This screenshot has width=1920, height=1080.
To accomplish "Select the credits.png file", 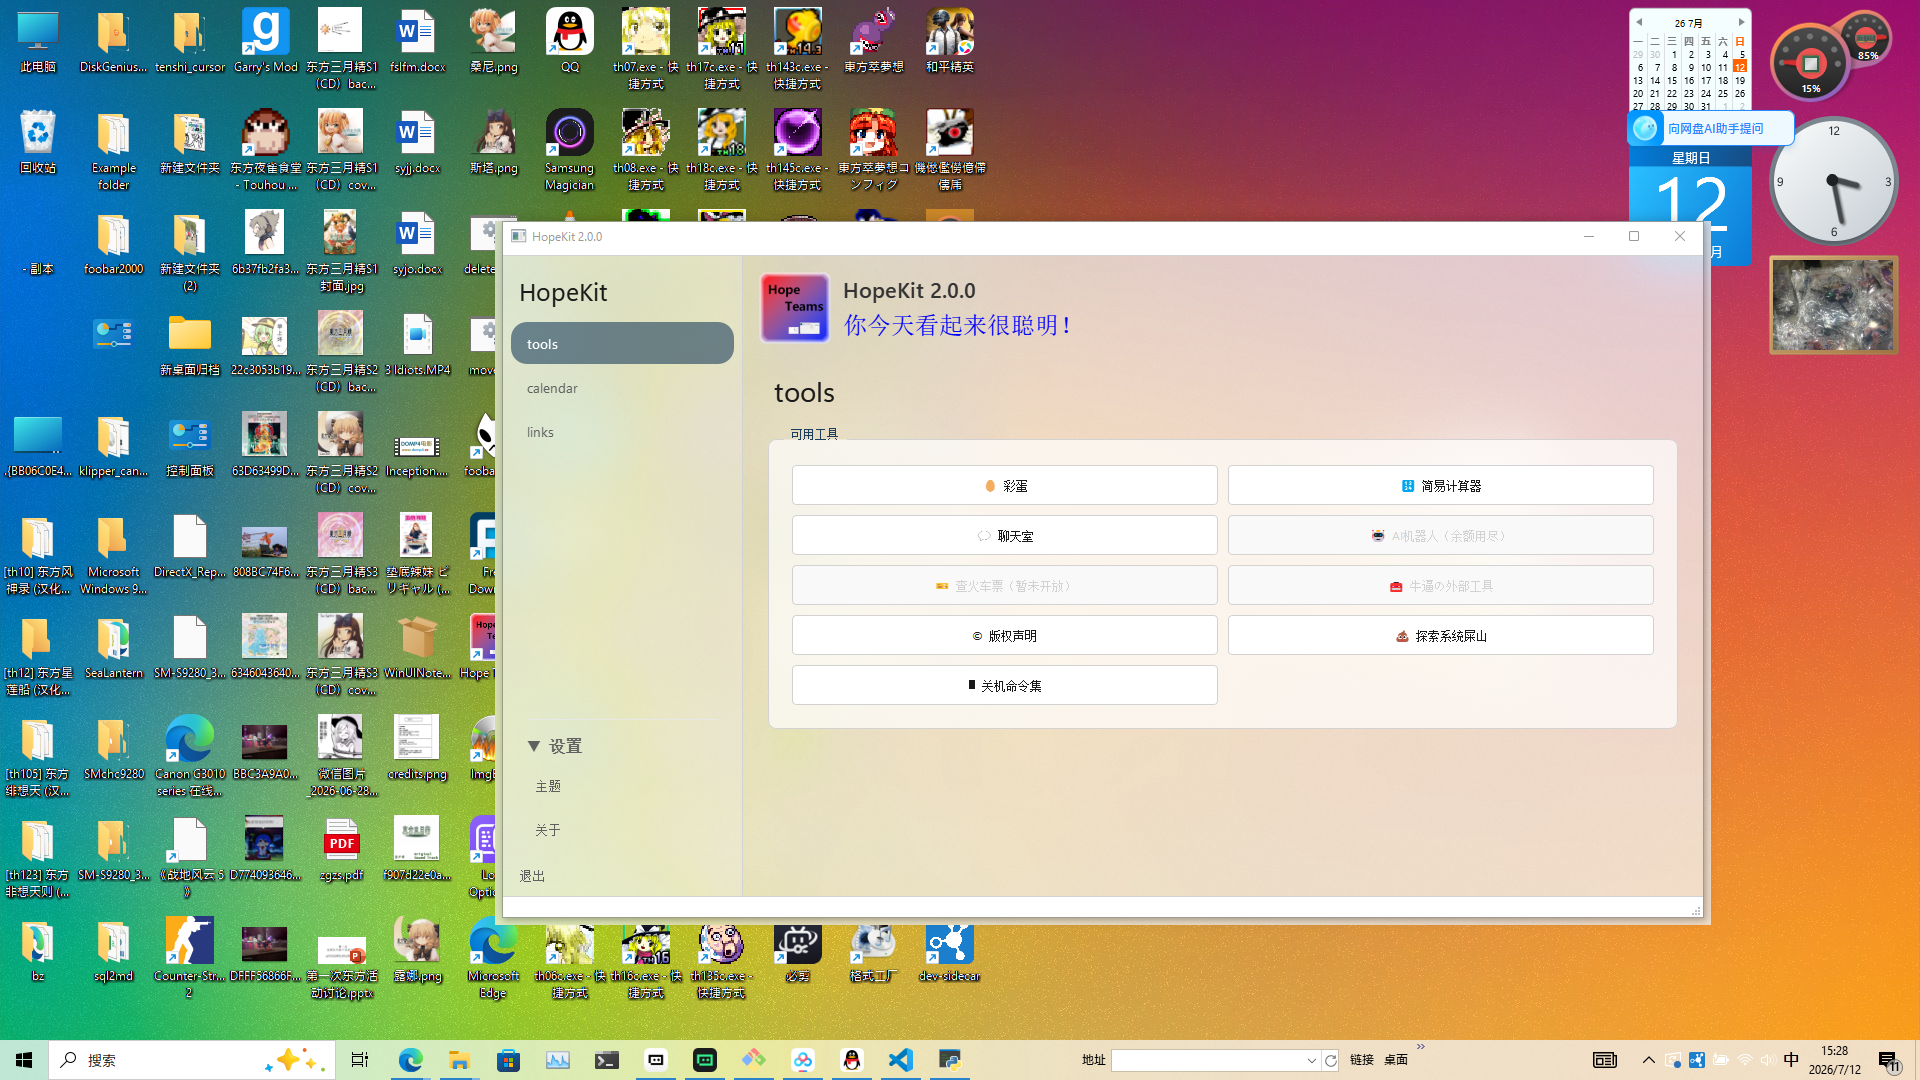I will coord(417,748).
